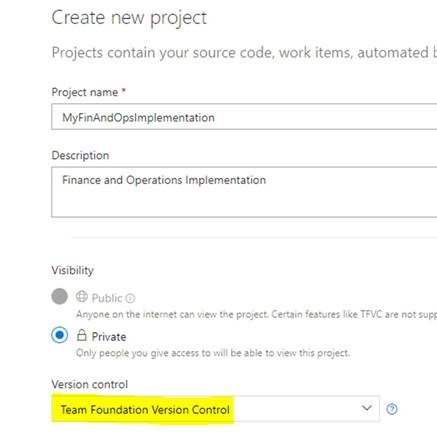The image size is (437, 435).
Task: Click the Create new project heading
Action: click(x=129, y=18)
